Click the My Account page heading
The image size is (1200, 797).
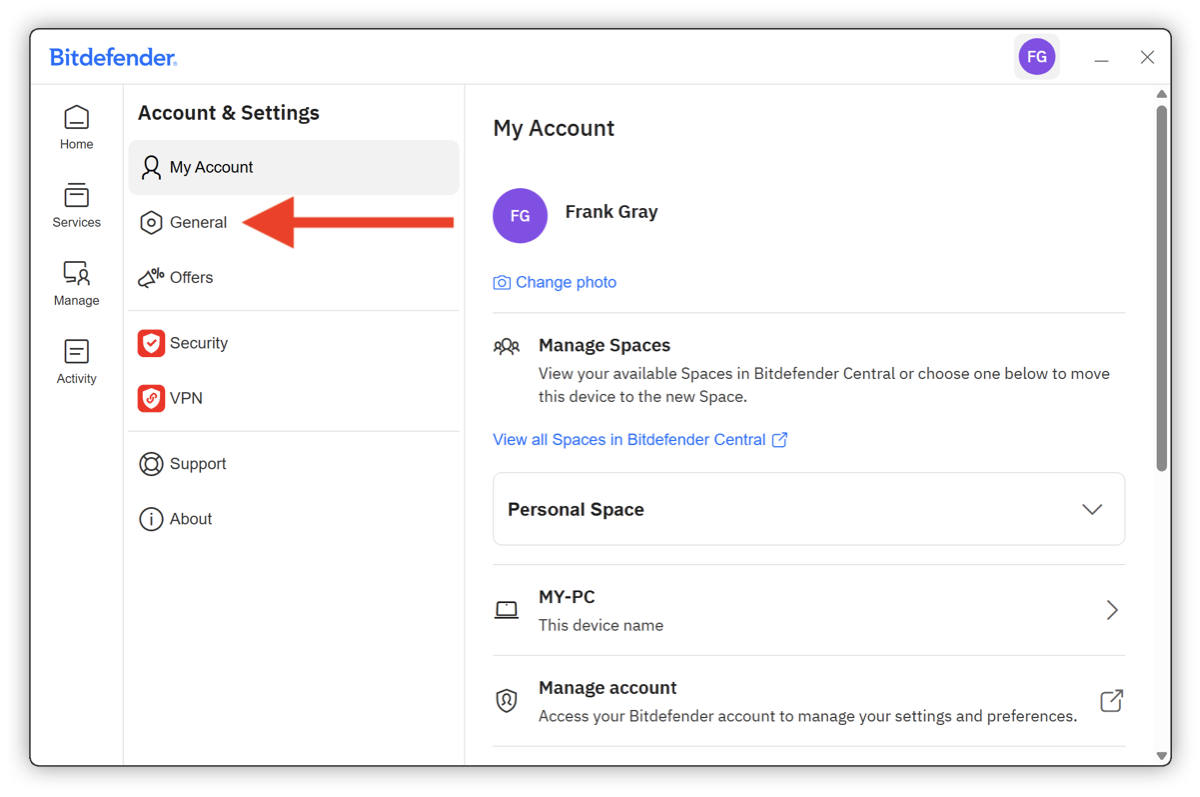click(x=554, y=128)
